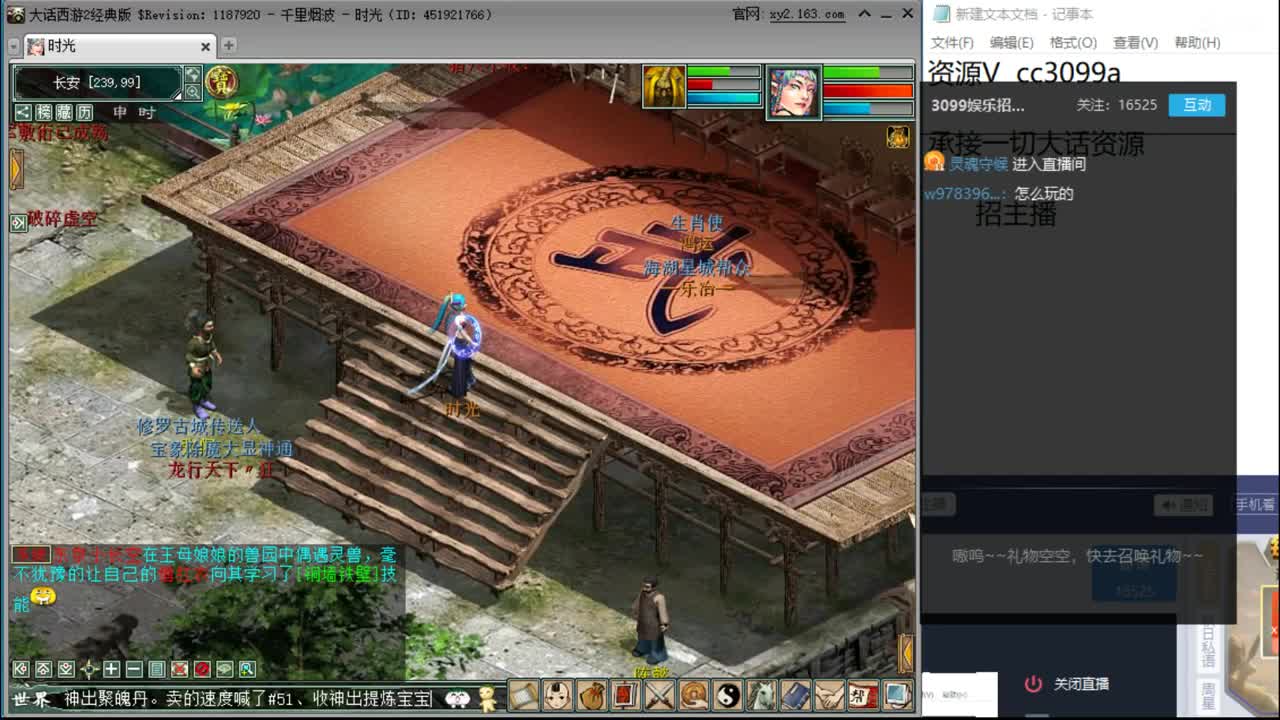This screenshot has width=1280, height=720.
Task: Open the red book icon in bottom toolbar
Action: click(x=626, y=695)
